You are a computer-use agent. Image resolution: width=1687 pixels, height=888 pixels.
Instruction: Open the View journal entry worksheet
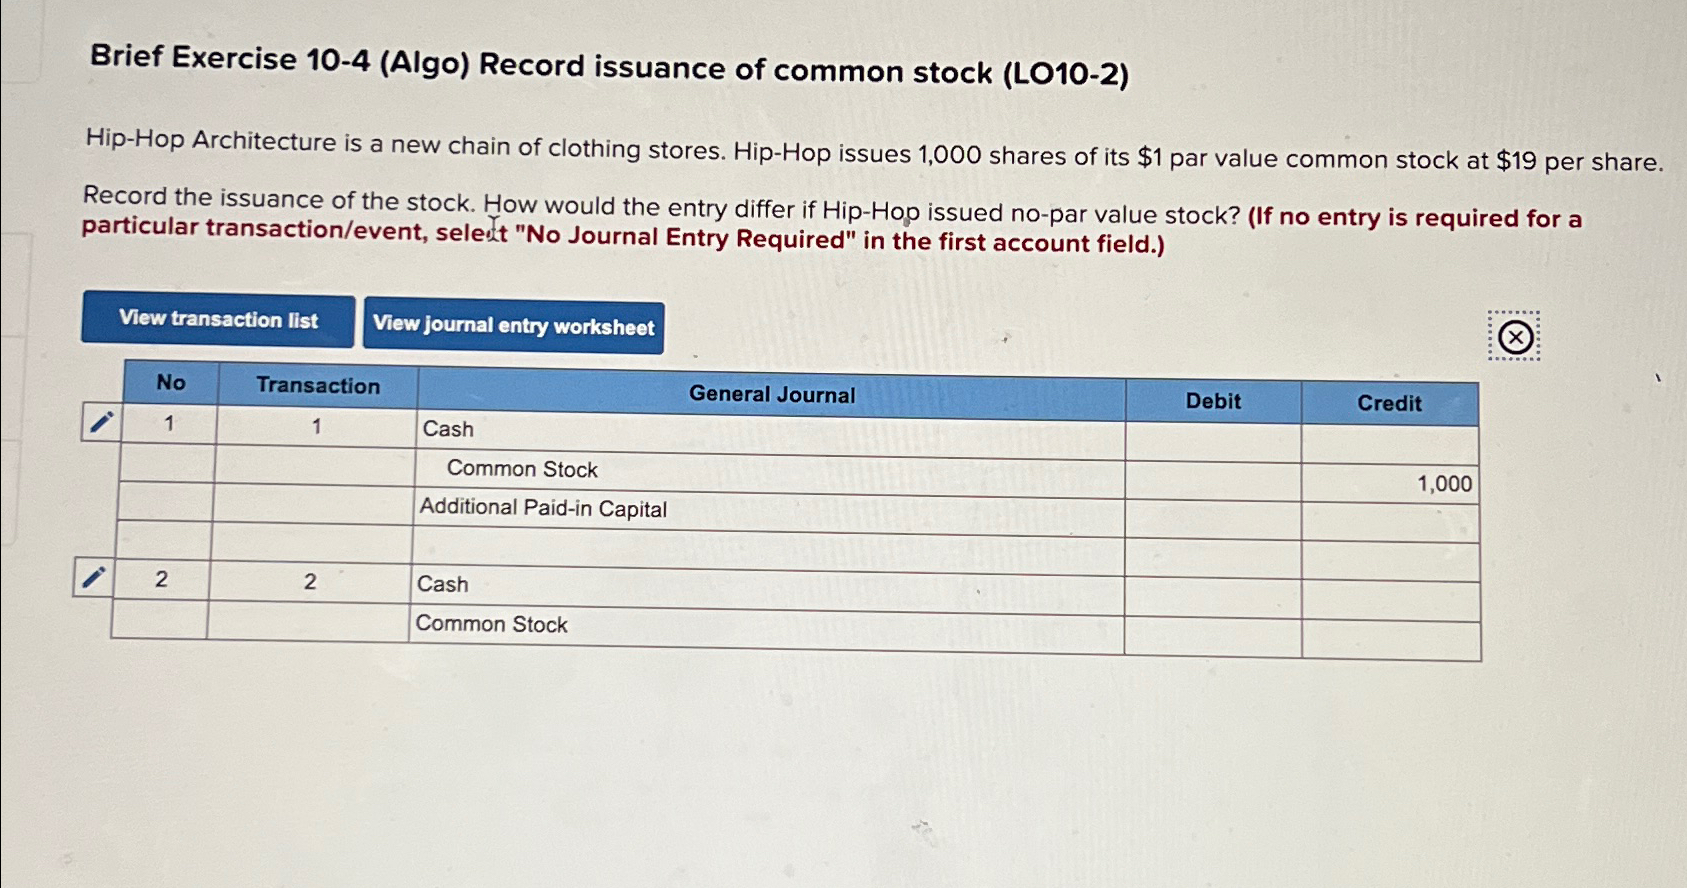tap(514, 326)
